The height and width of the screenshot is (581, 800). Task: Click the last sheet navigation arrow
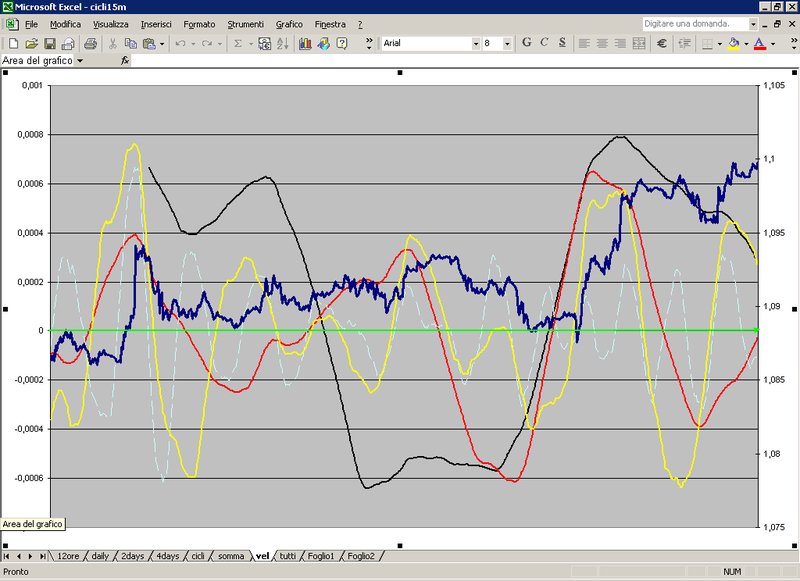(43, 556)
